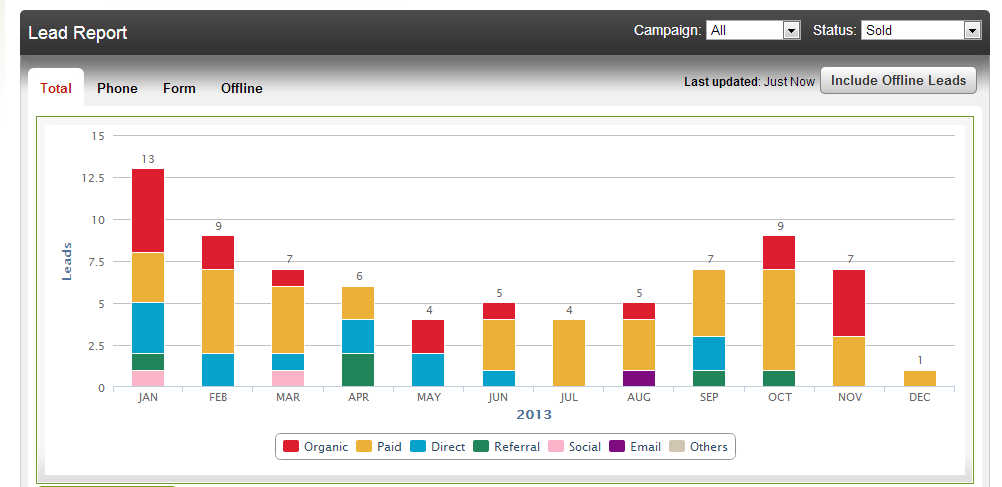Viewport: 1002px width, 487px height.
Task: Switch to the Form tab
Action: [x=179, y=88]
